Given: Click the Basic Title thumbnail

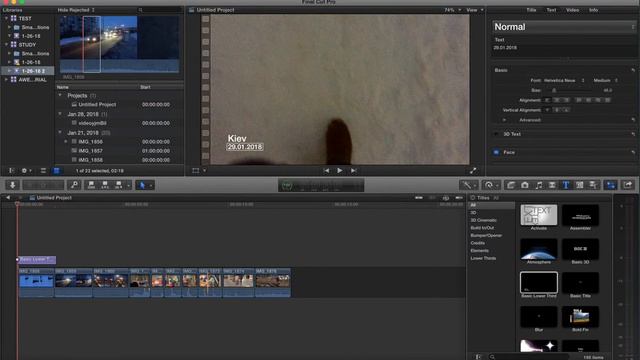Looking at the screenshot, I should (x=580, y=282).
